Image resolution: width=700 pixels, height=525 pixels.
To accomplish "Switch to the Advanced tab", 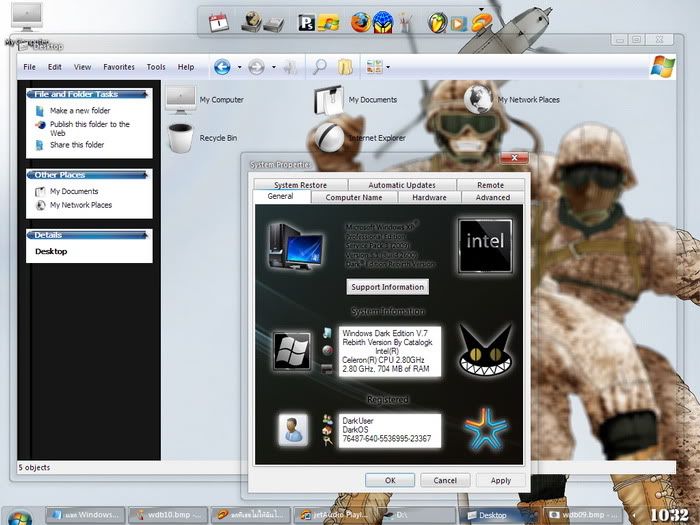I will (x=492, y=197).
